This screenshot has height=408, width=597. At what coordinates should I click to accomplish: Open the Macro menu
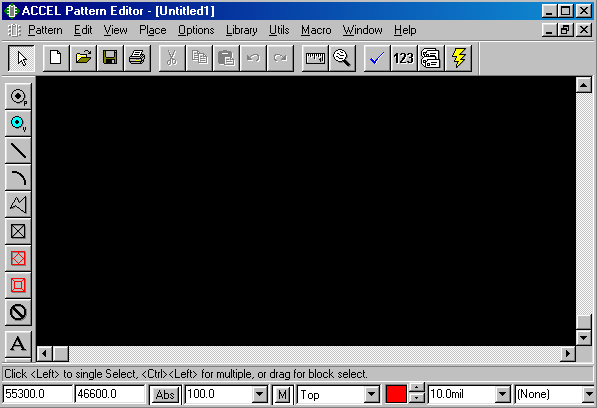(316, 30)
